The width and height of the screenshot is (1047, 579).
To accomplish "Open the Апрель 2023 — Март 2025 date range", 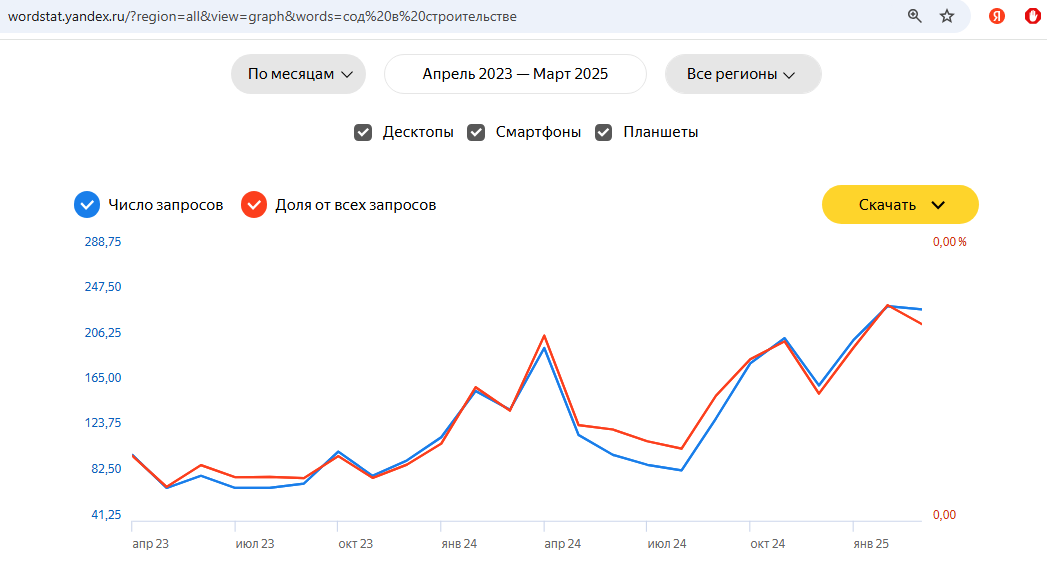I will click(x=515, y=74).
